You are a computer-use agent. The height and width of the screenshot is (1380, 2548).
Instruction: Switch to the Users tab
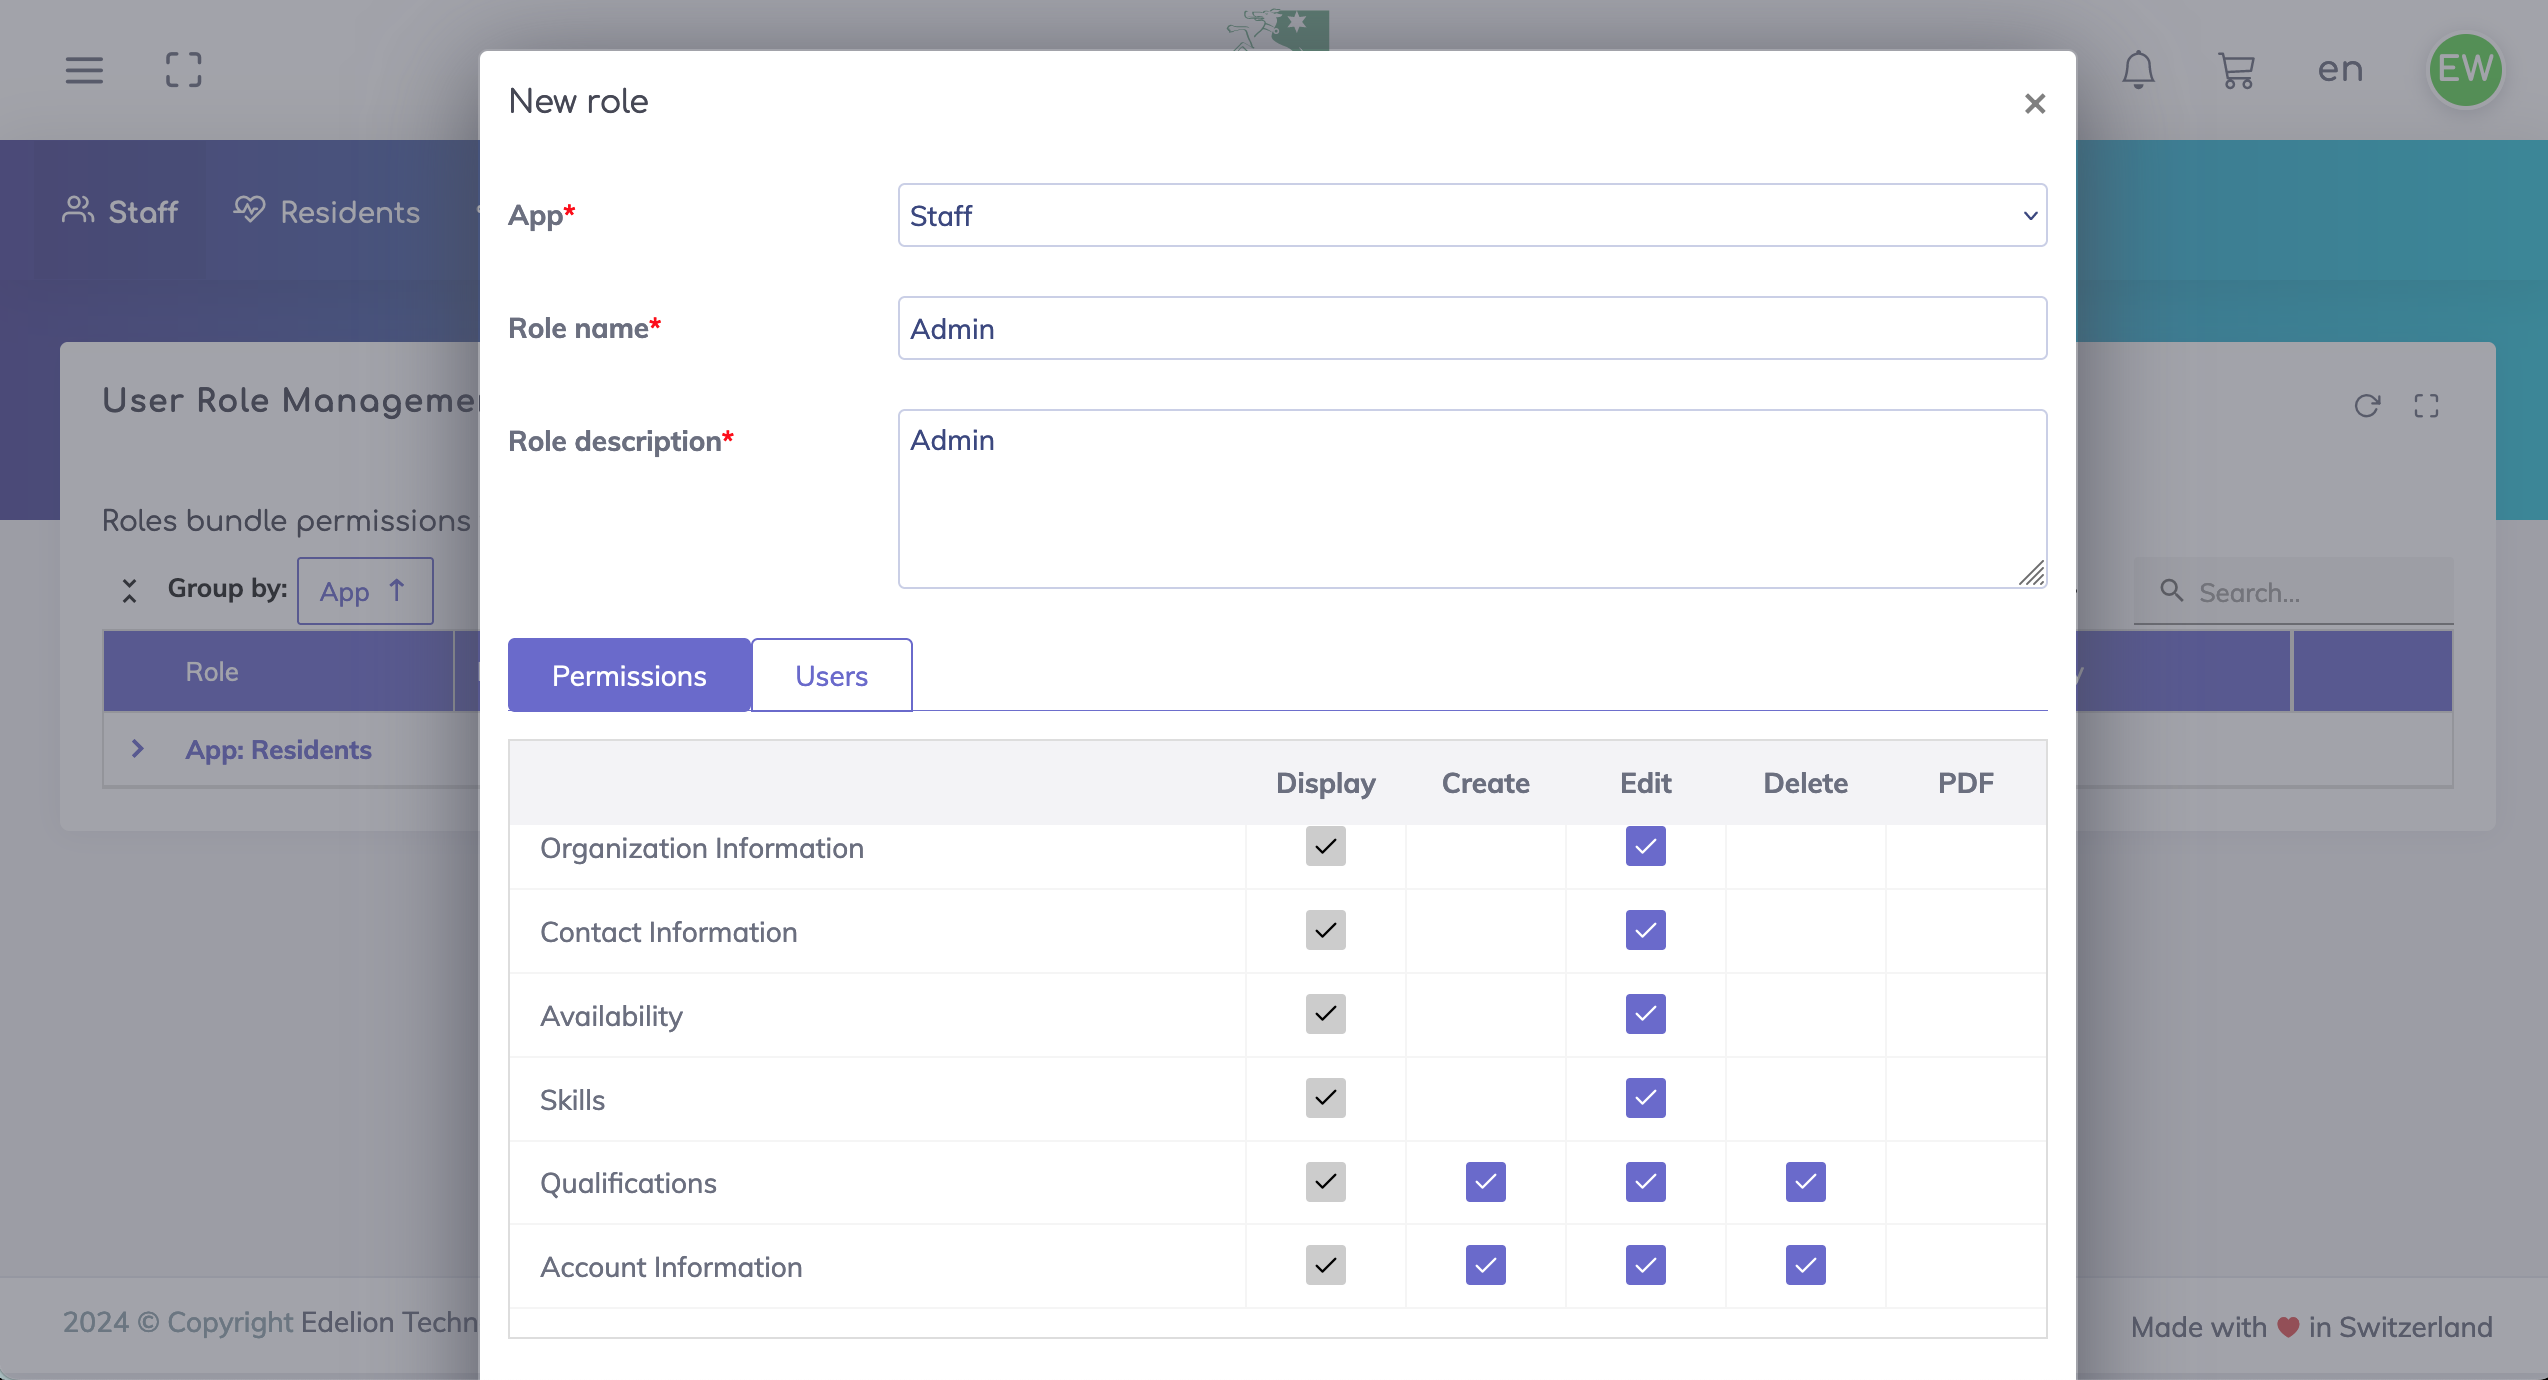pos(831,676)
